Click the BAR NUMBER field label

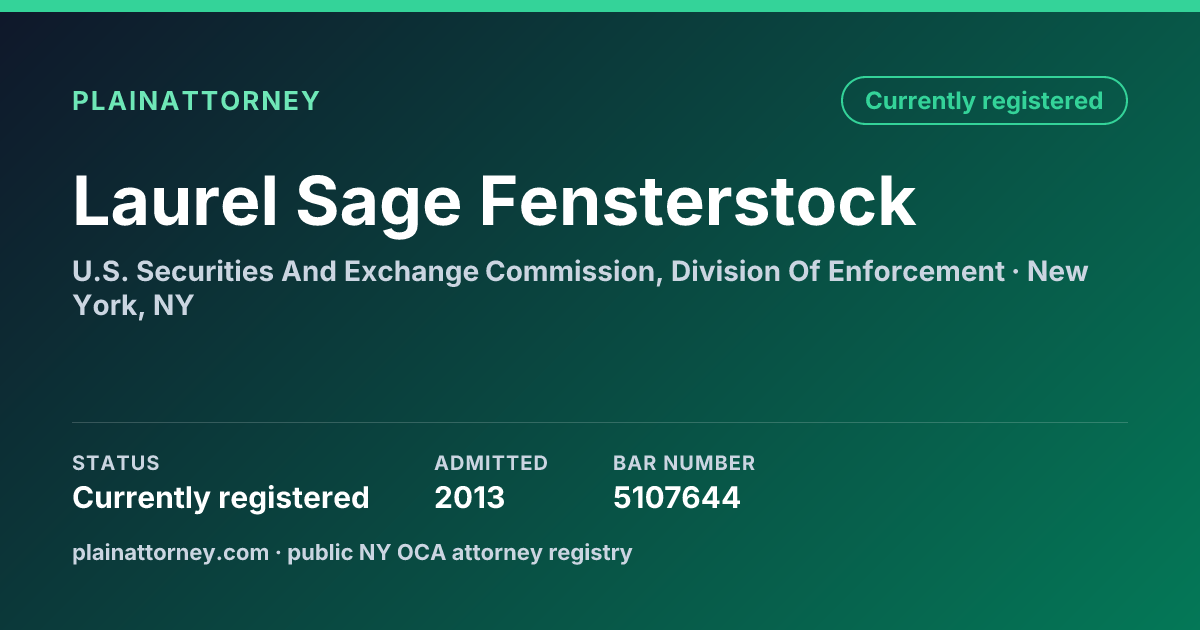(684, 463)
